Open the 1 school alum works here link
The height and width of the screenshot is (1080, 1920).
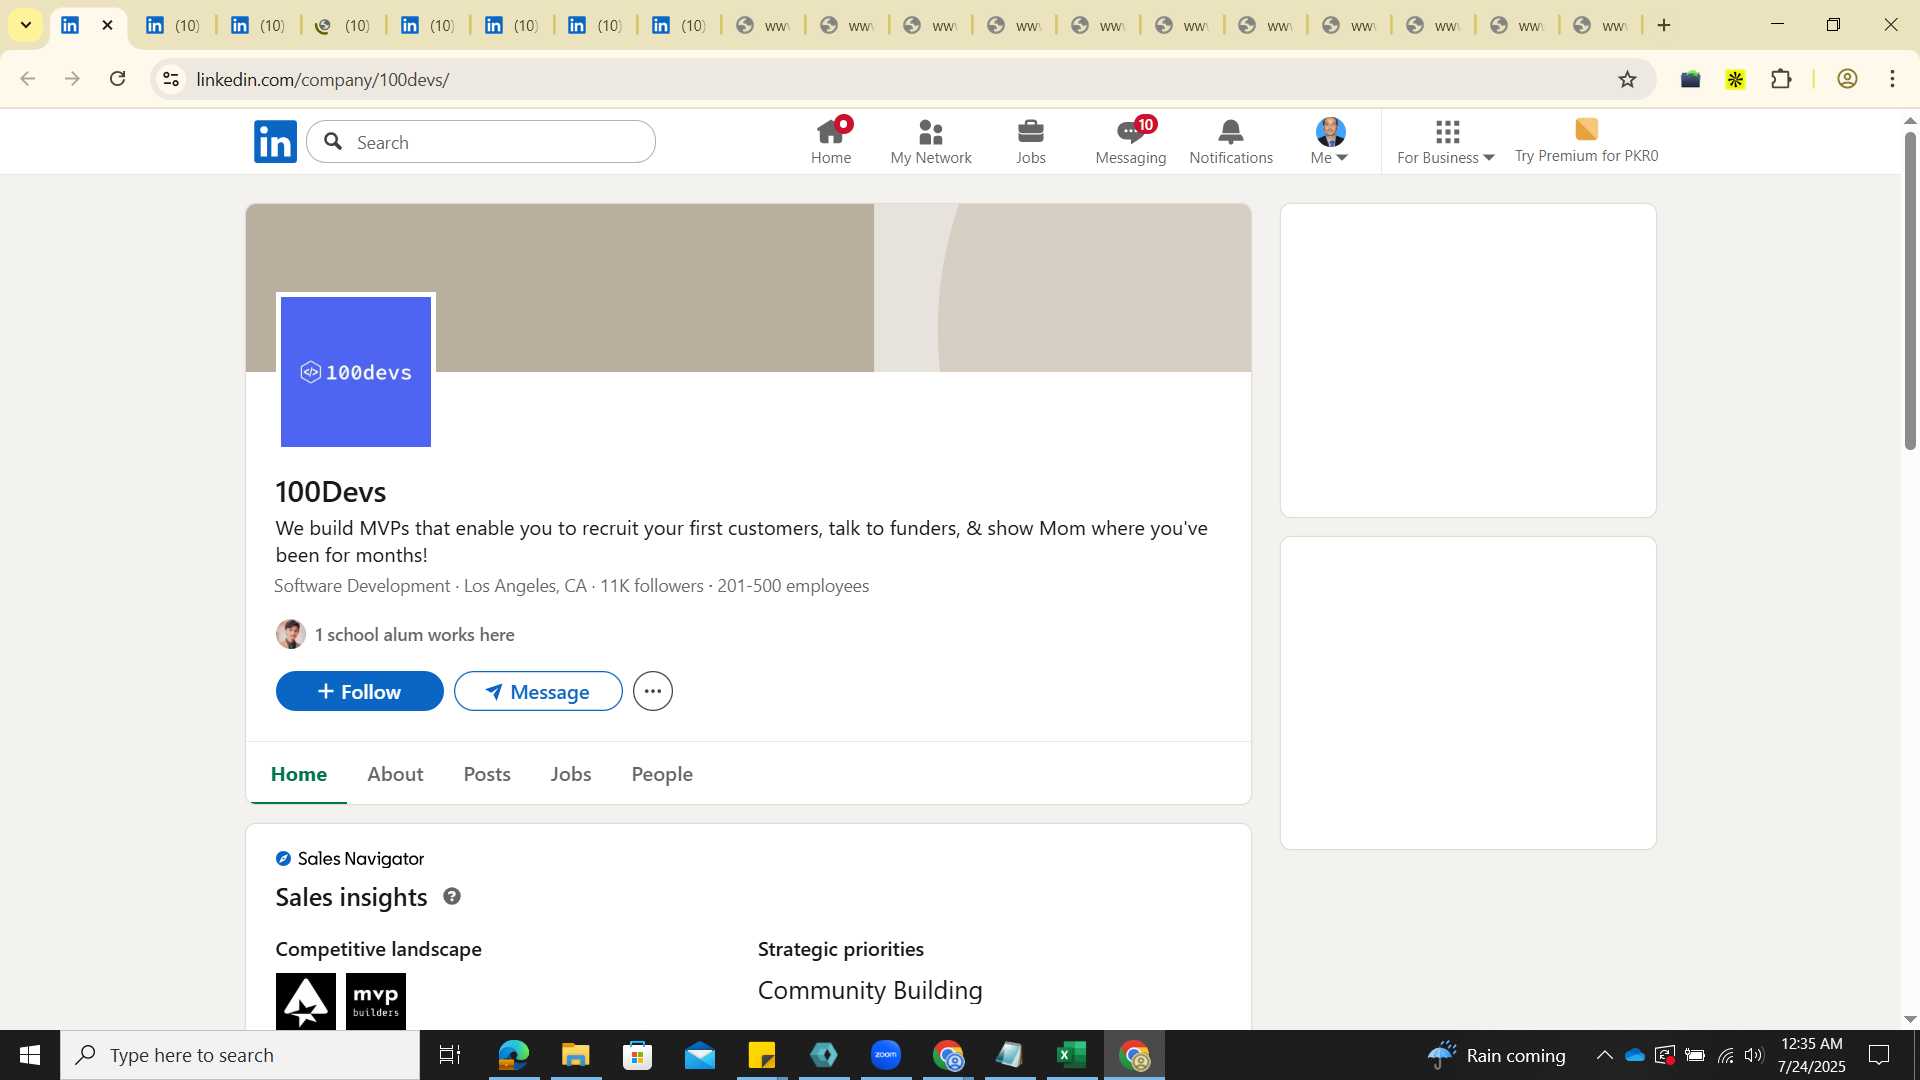coord(415,635)
